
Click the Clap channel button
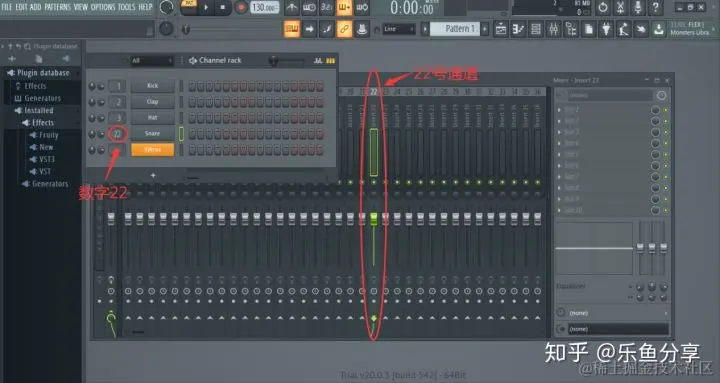coord(153,101)
